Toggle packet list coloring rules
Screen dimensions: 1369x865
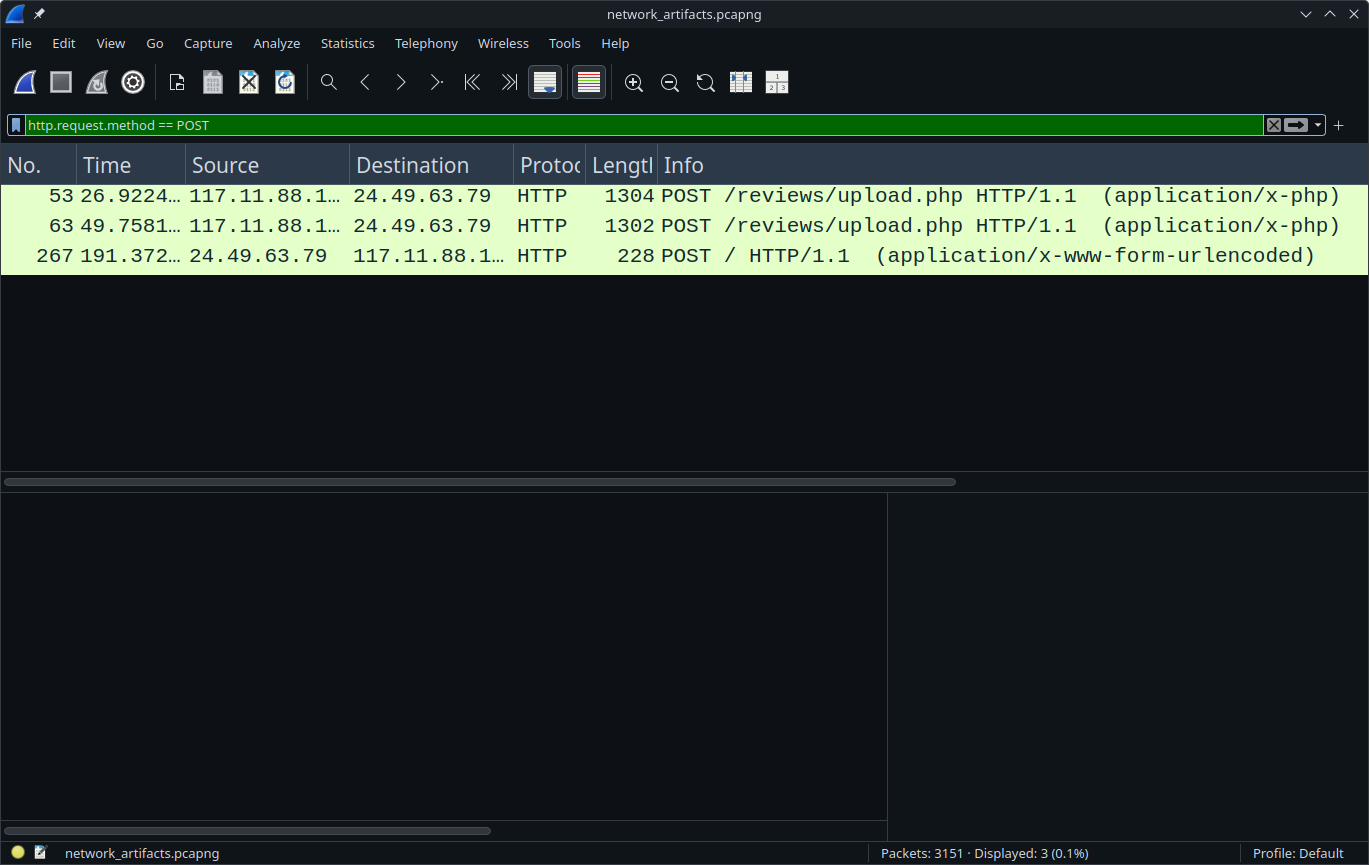[589, 83]
